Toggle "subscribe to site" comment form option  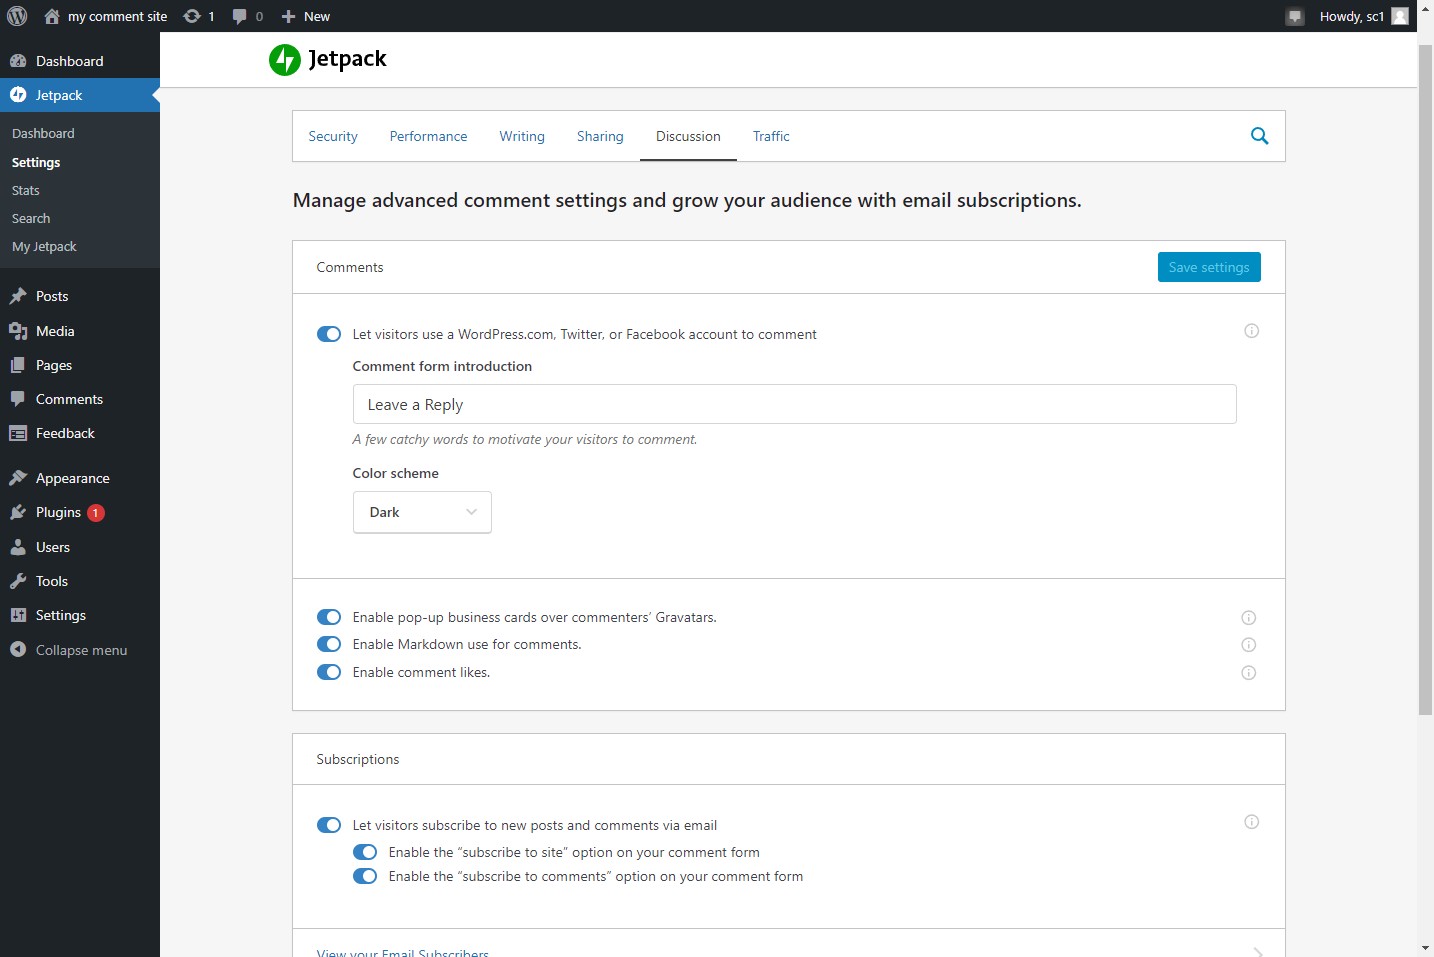(x=365, y=852)
